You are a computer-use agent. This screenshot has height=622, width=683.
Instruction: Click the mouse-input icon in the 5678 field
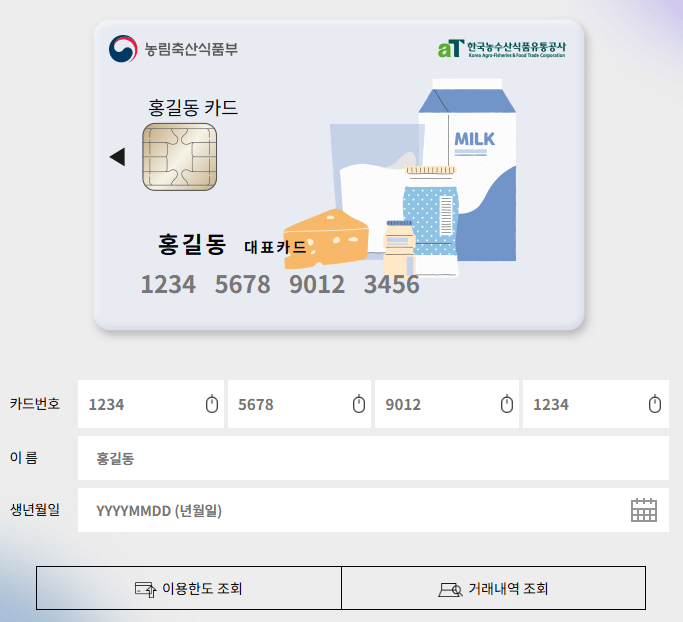click(358, 404)
